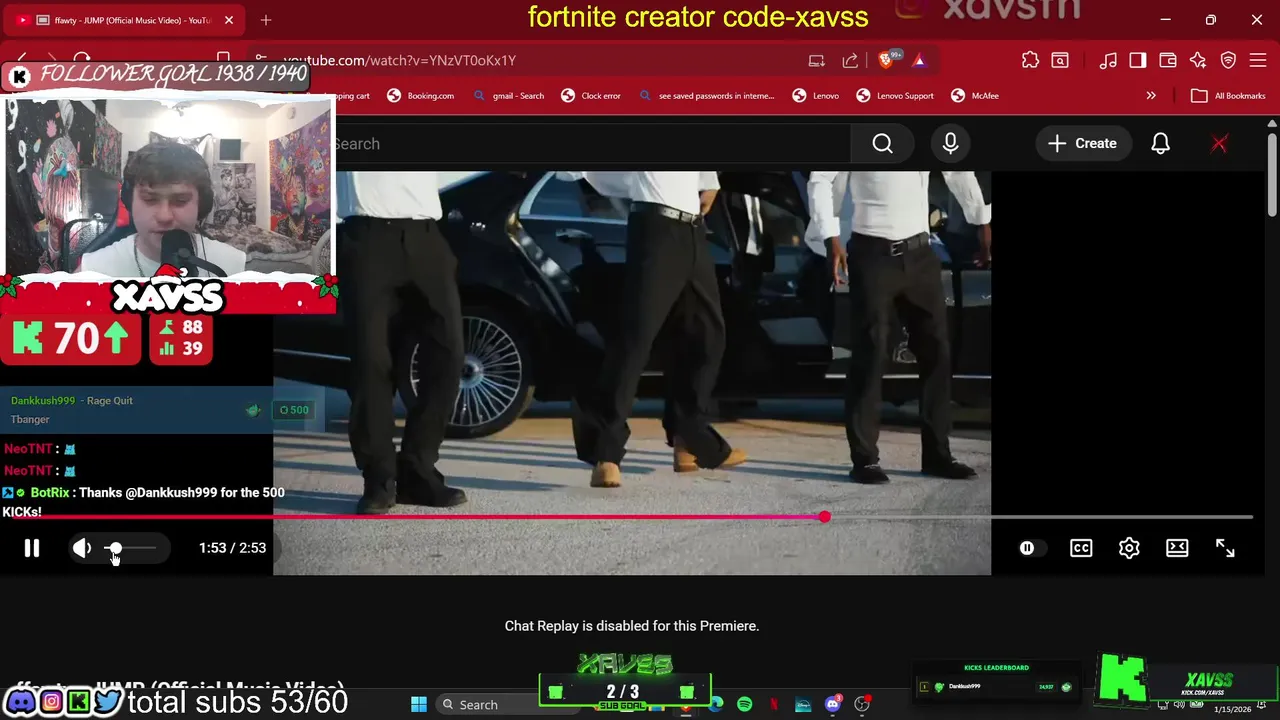Start voice search with microphone icon

(x=950, y=144)
